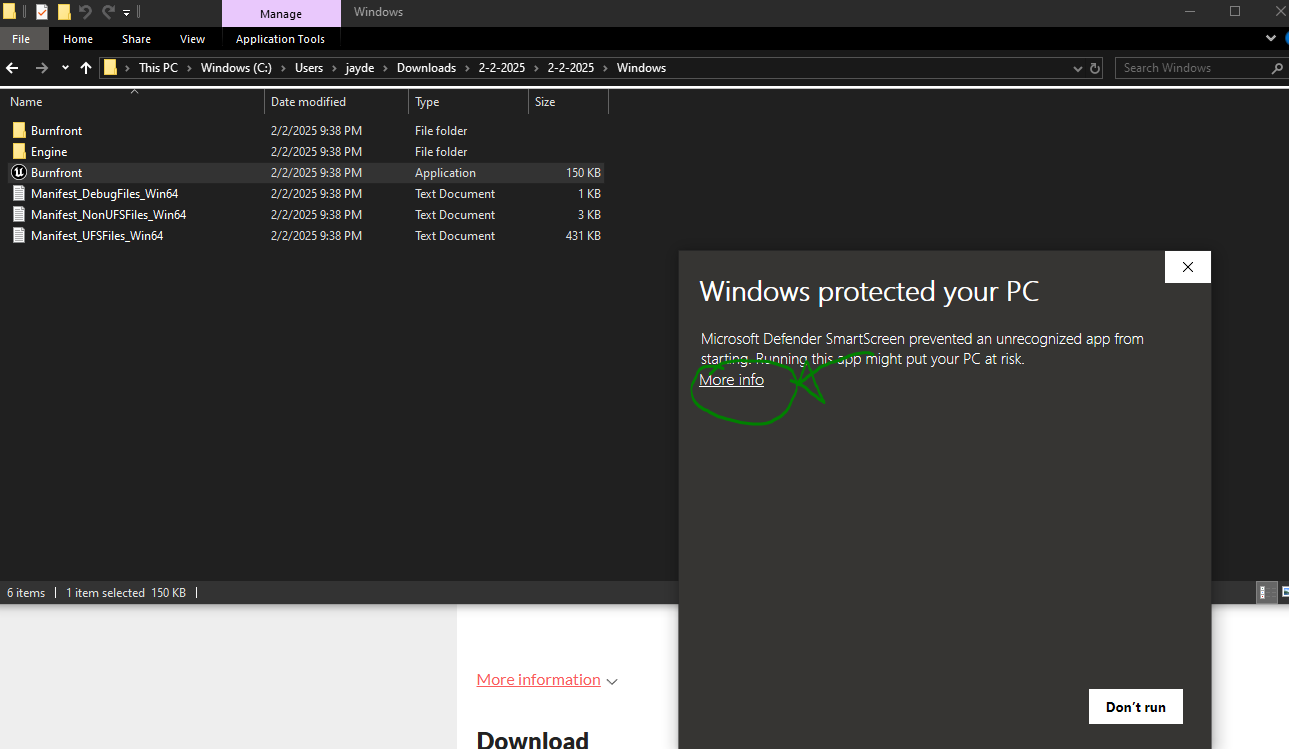
Task: Click the Manifest_NonUFSFiles_Win64 file icon
Action: pyautogui.click(x=19, y=215)
